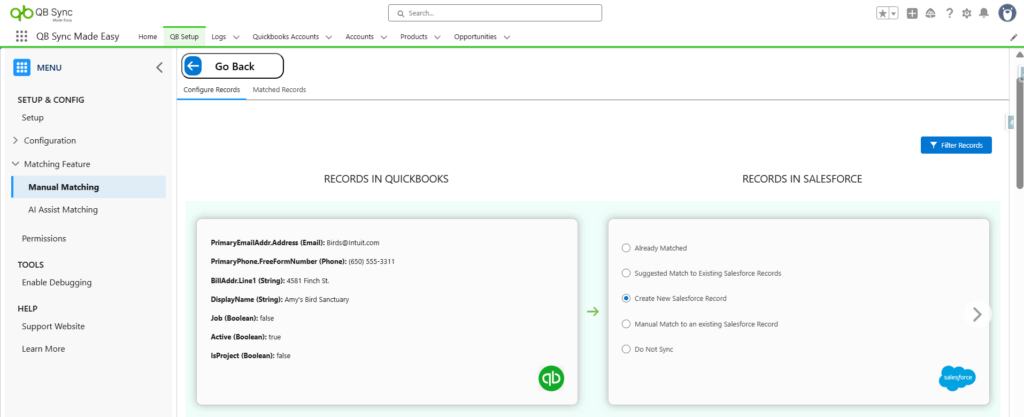
Task: Click the Filter Records button
Action: pyautogui.click(x=956, y=146)
